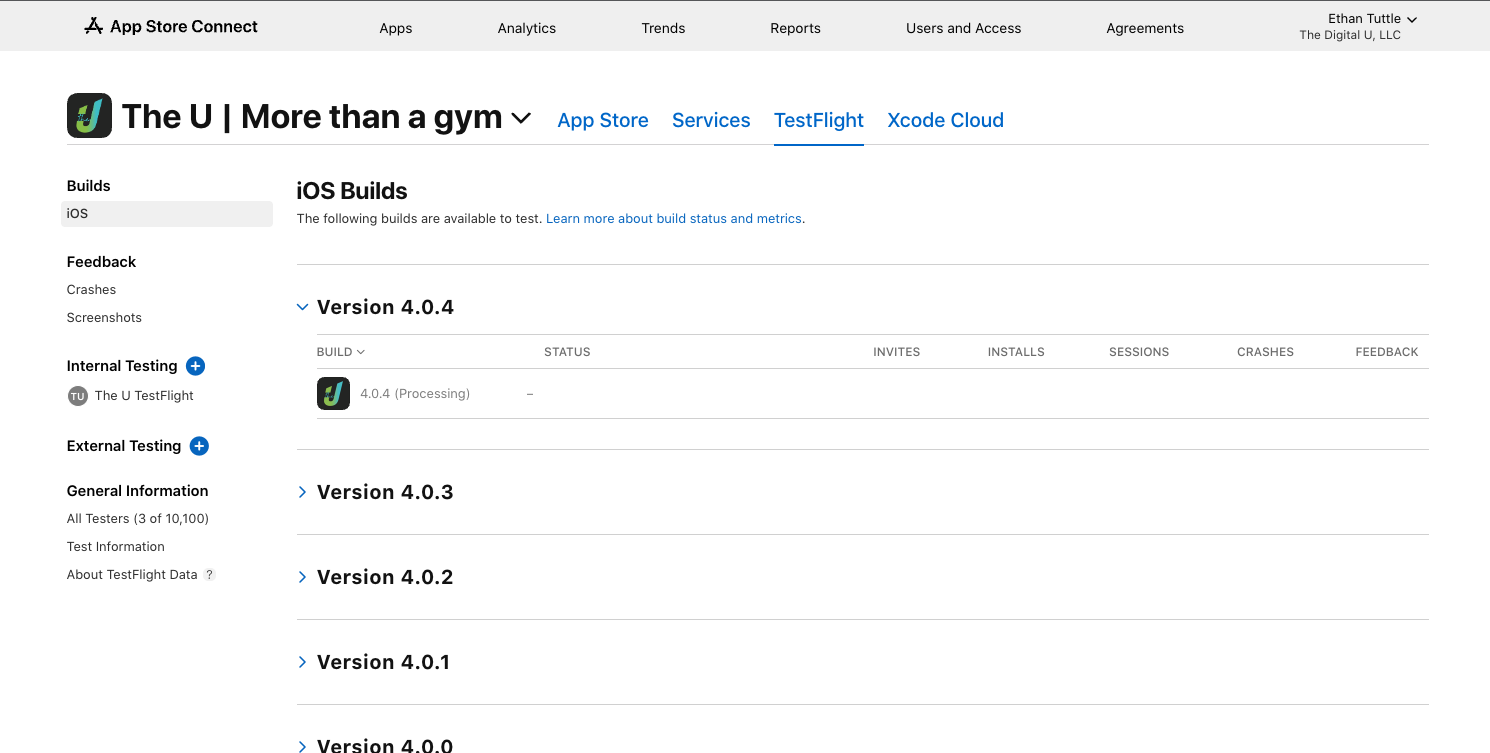The height and width of the screenshot is (753, 1490).
Task: Click the 4.0.4 build app icon
Action: pyautogui.click(x=333, y=394)
